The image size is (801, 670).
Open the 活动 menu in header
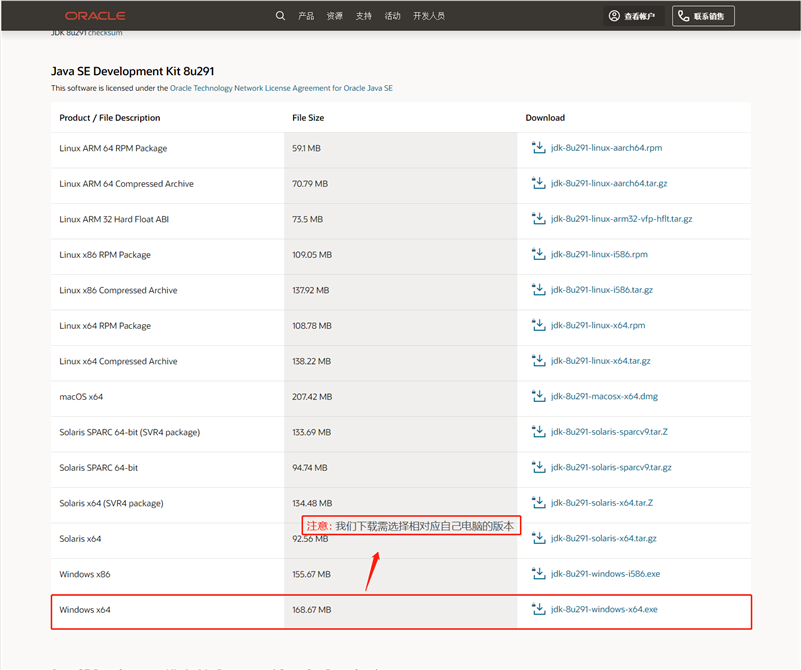[392, 16]
